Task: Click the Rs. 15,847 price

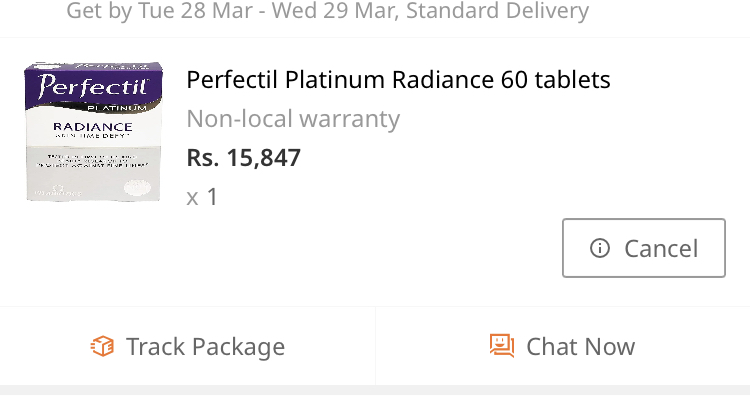Action: click(x=243, y=157)
